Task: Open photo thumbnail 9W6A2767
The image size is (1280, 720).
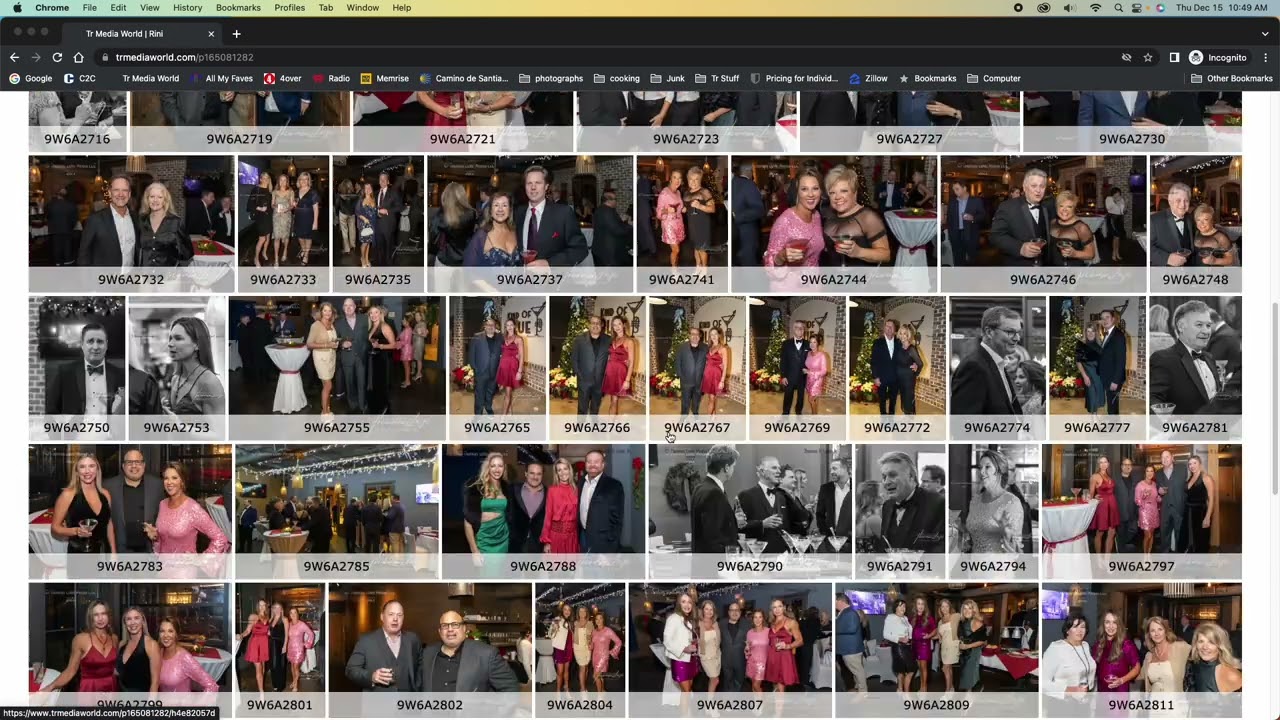Action: click(697, 367)
